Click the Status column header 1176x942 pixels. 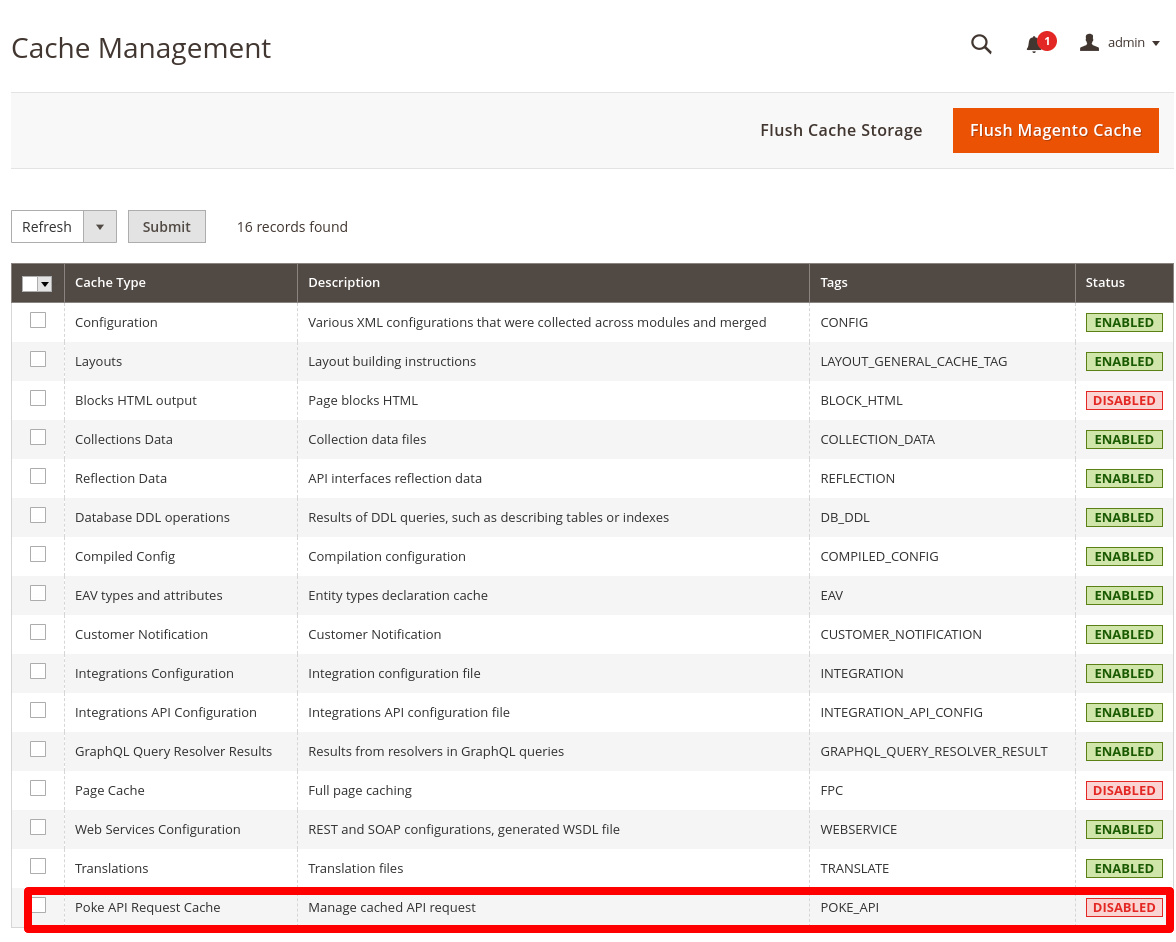(x=1105, y=283)
